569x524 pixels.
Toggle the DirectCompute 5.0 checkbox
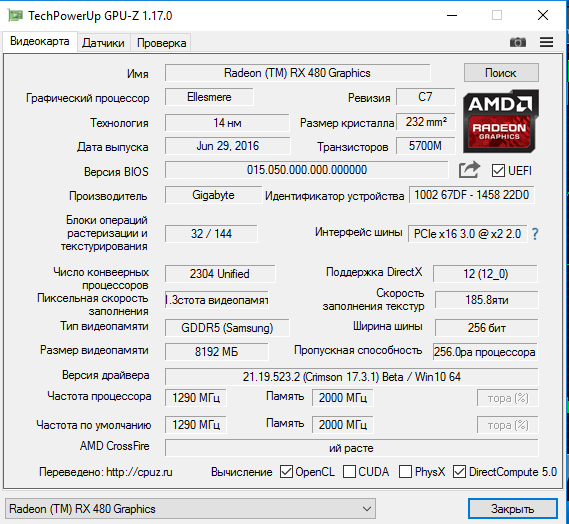(459, 472)
